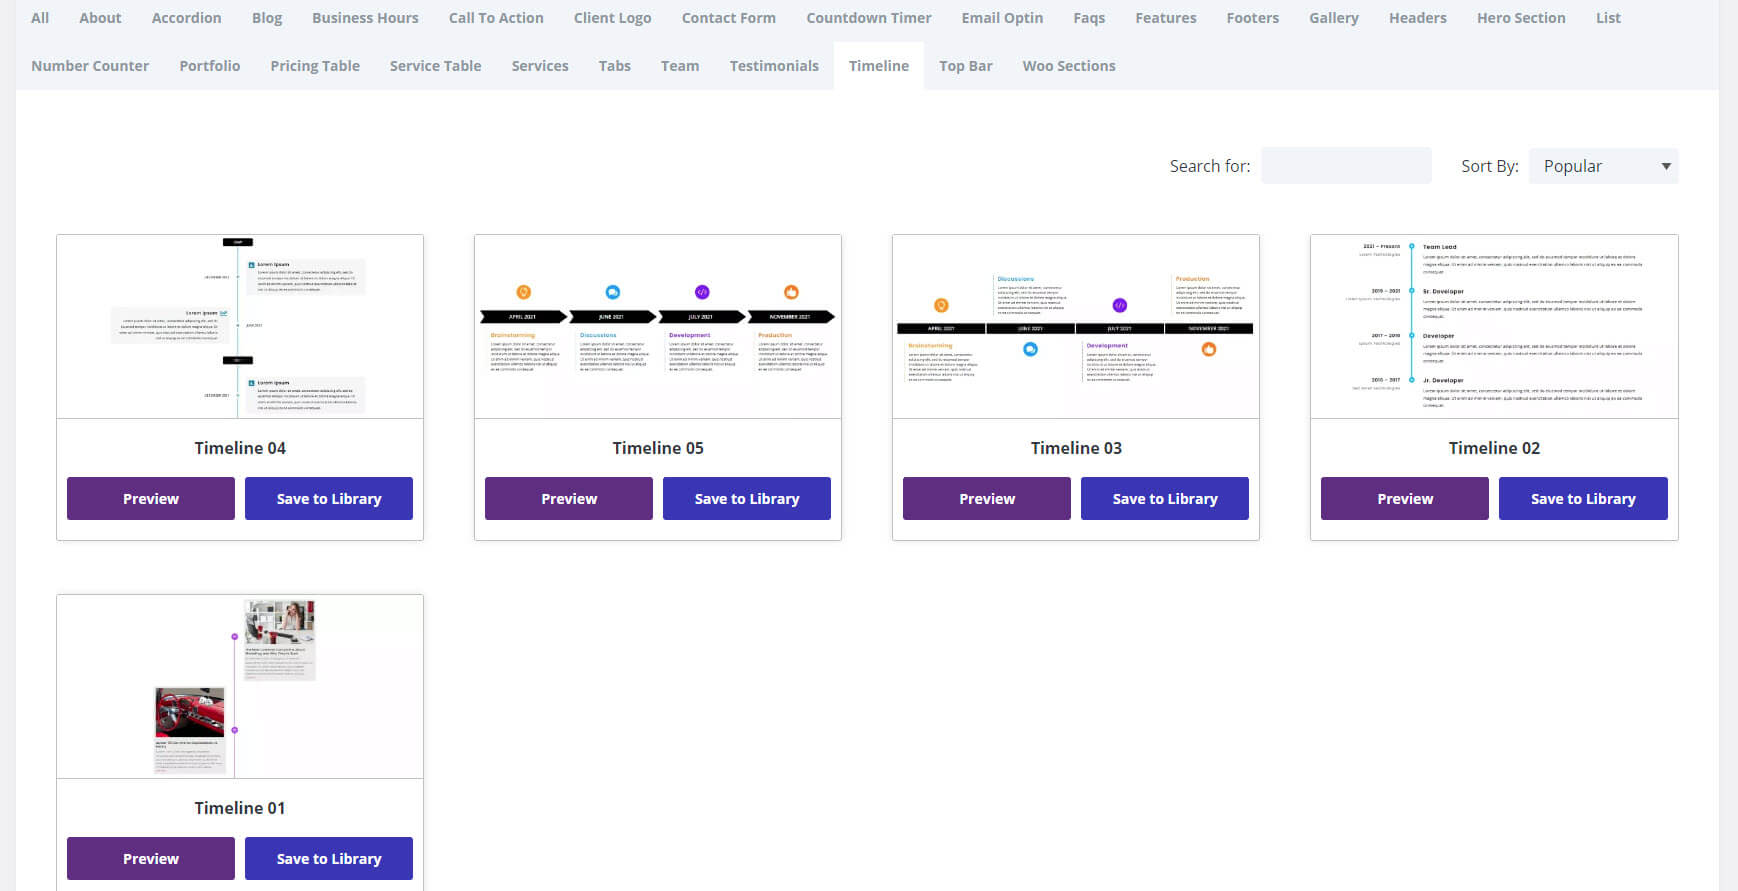The image size is (1738, 891).
Task: Open the Contact Form tab
Action: pyautogui.click(x=729, y=18)
